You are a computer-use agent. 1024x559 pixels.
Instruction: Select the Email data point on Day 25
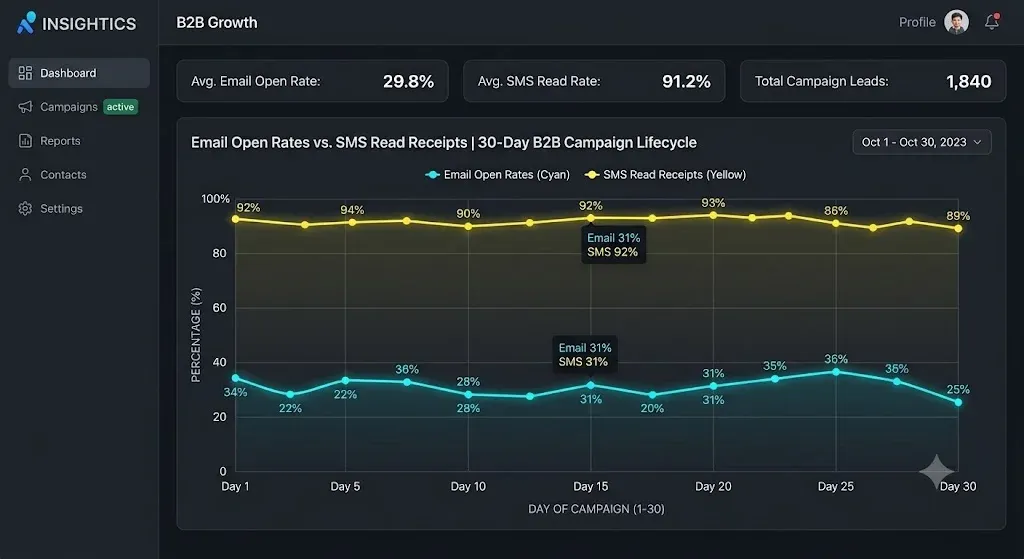(x=836, y=372)
